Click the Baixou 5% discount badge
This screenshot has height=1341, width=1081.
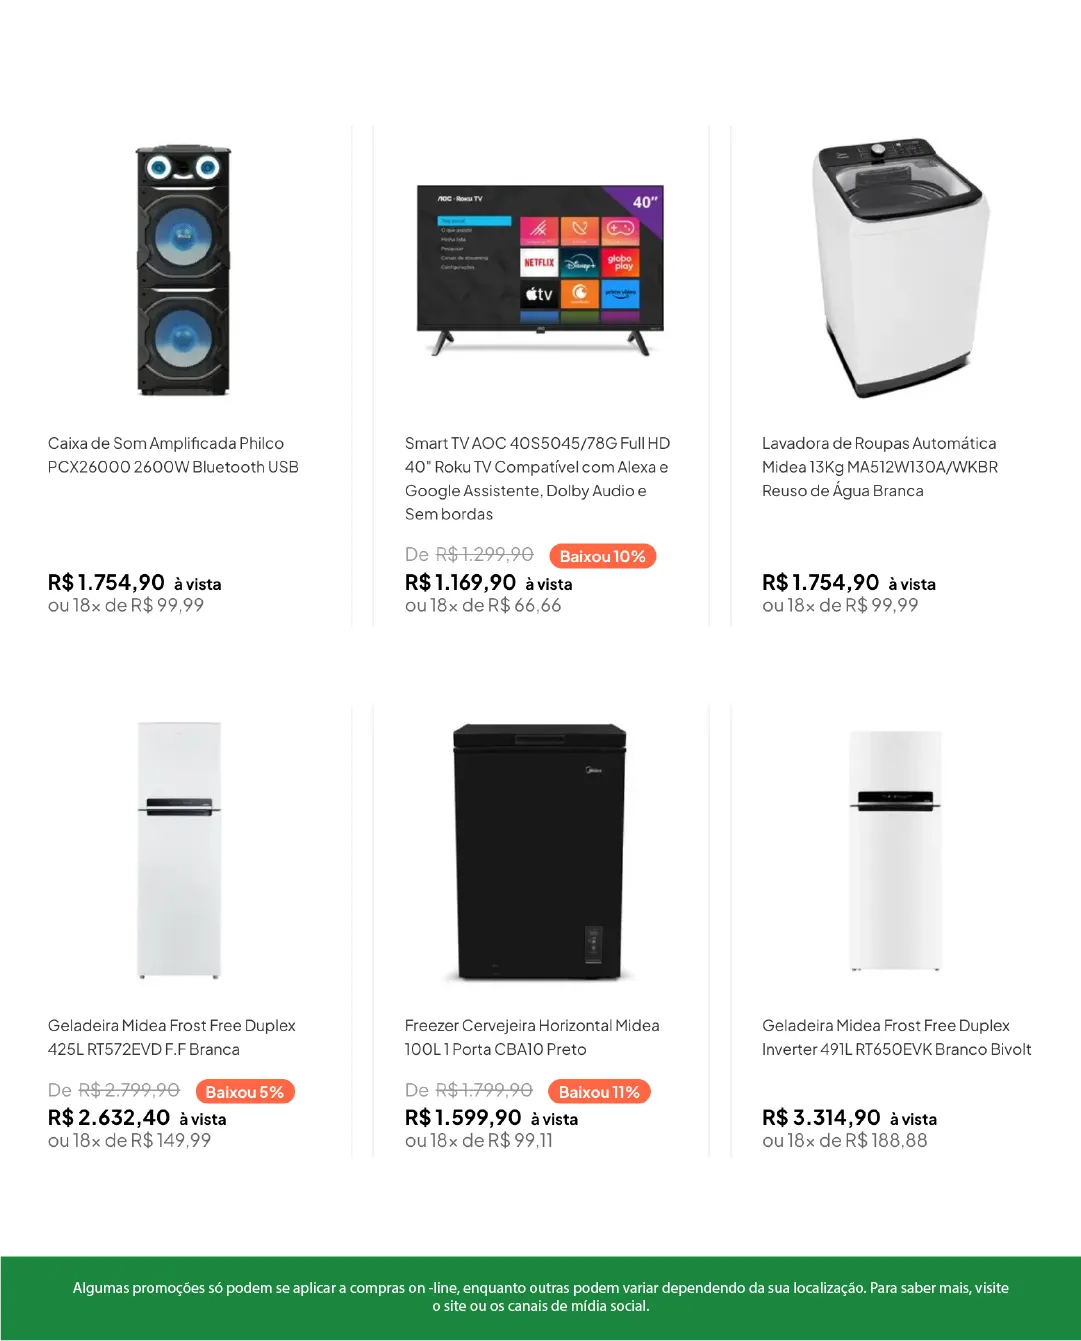[245, 1092]
